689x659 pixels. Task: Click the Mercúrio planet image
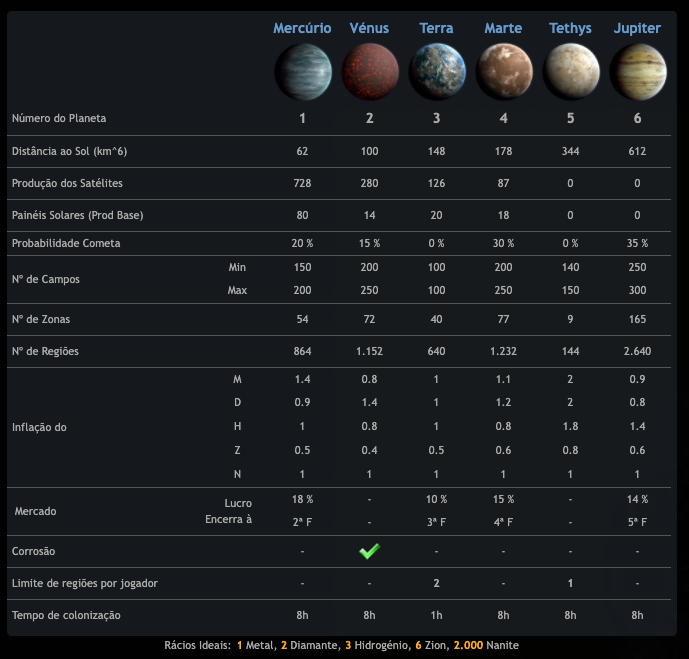(303, 72)
